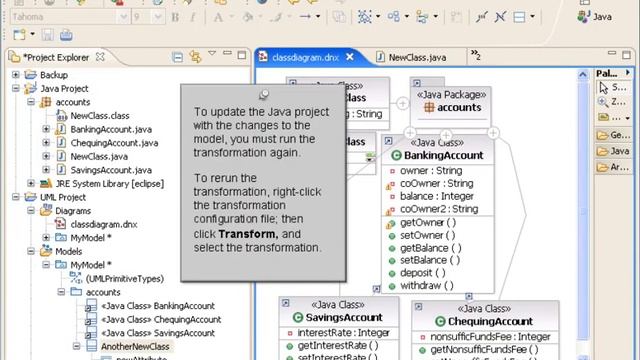Click the fill color bucket icon

coord(247,17)
